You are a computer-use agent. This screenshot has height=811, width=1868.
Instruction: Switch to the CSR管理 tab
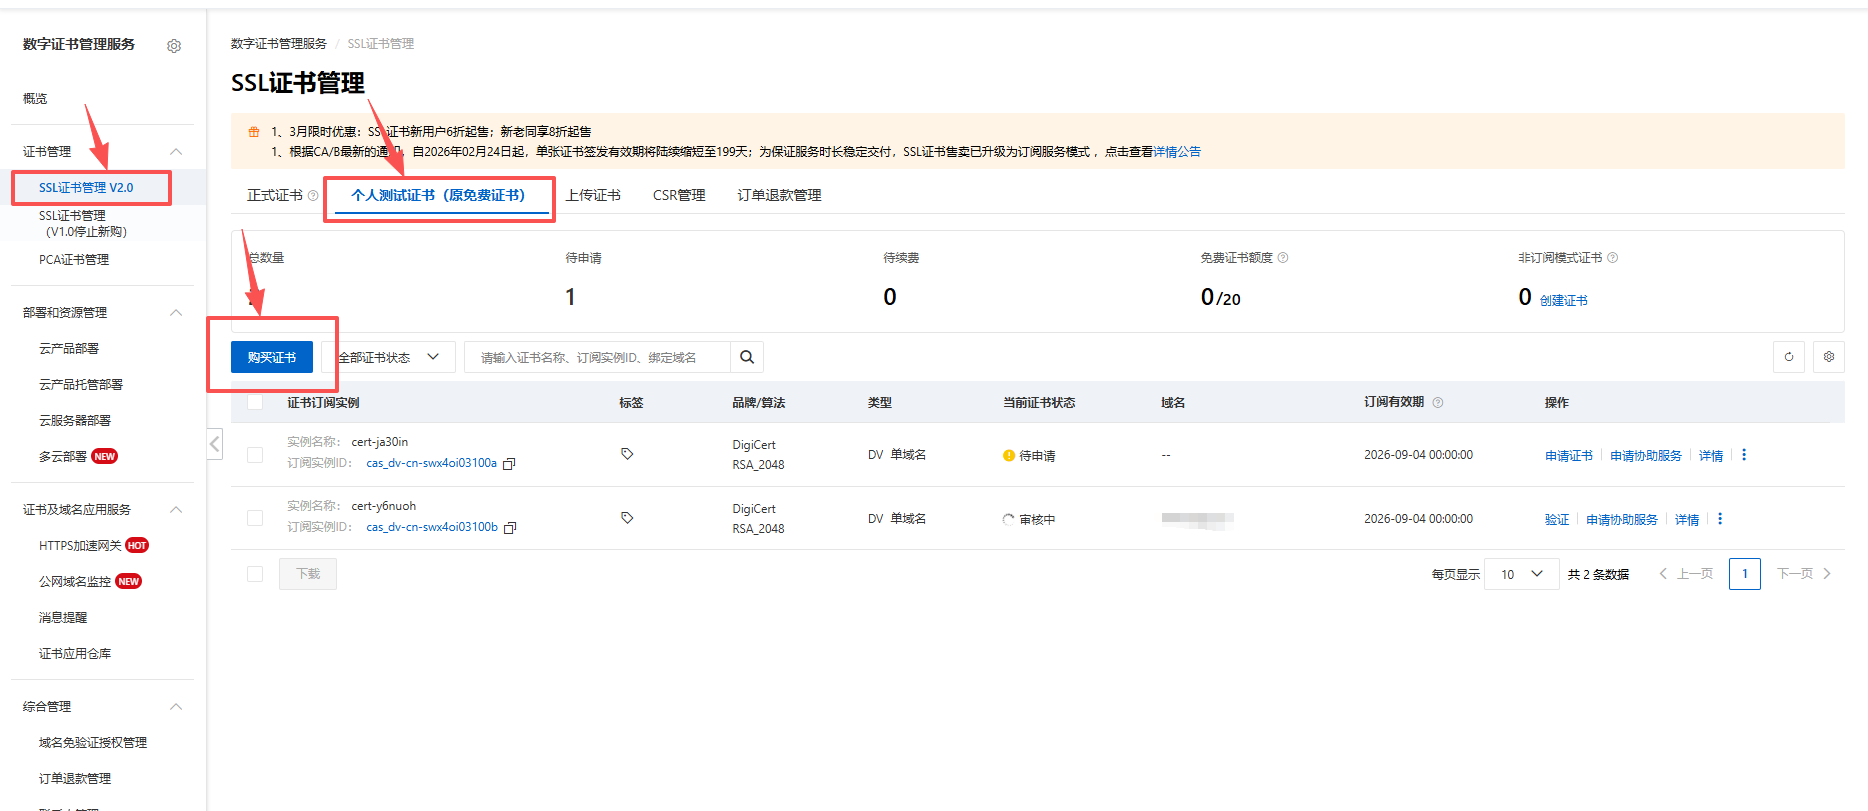679,195
